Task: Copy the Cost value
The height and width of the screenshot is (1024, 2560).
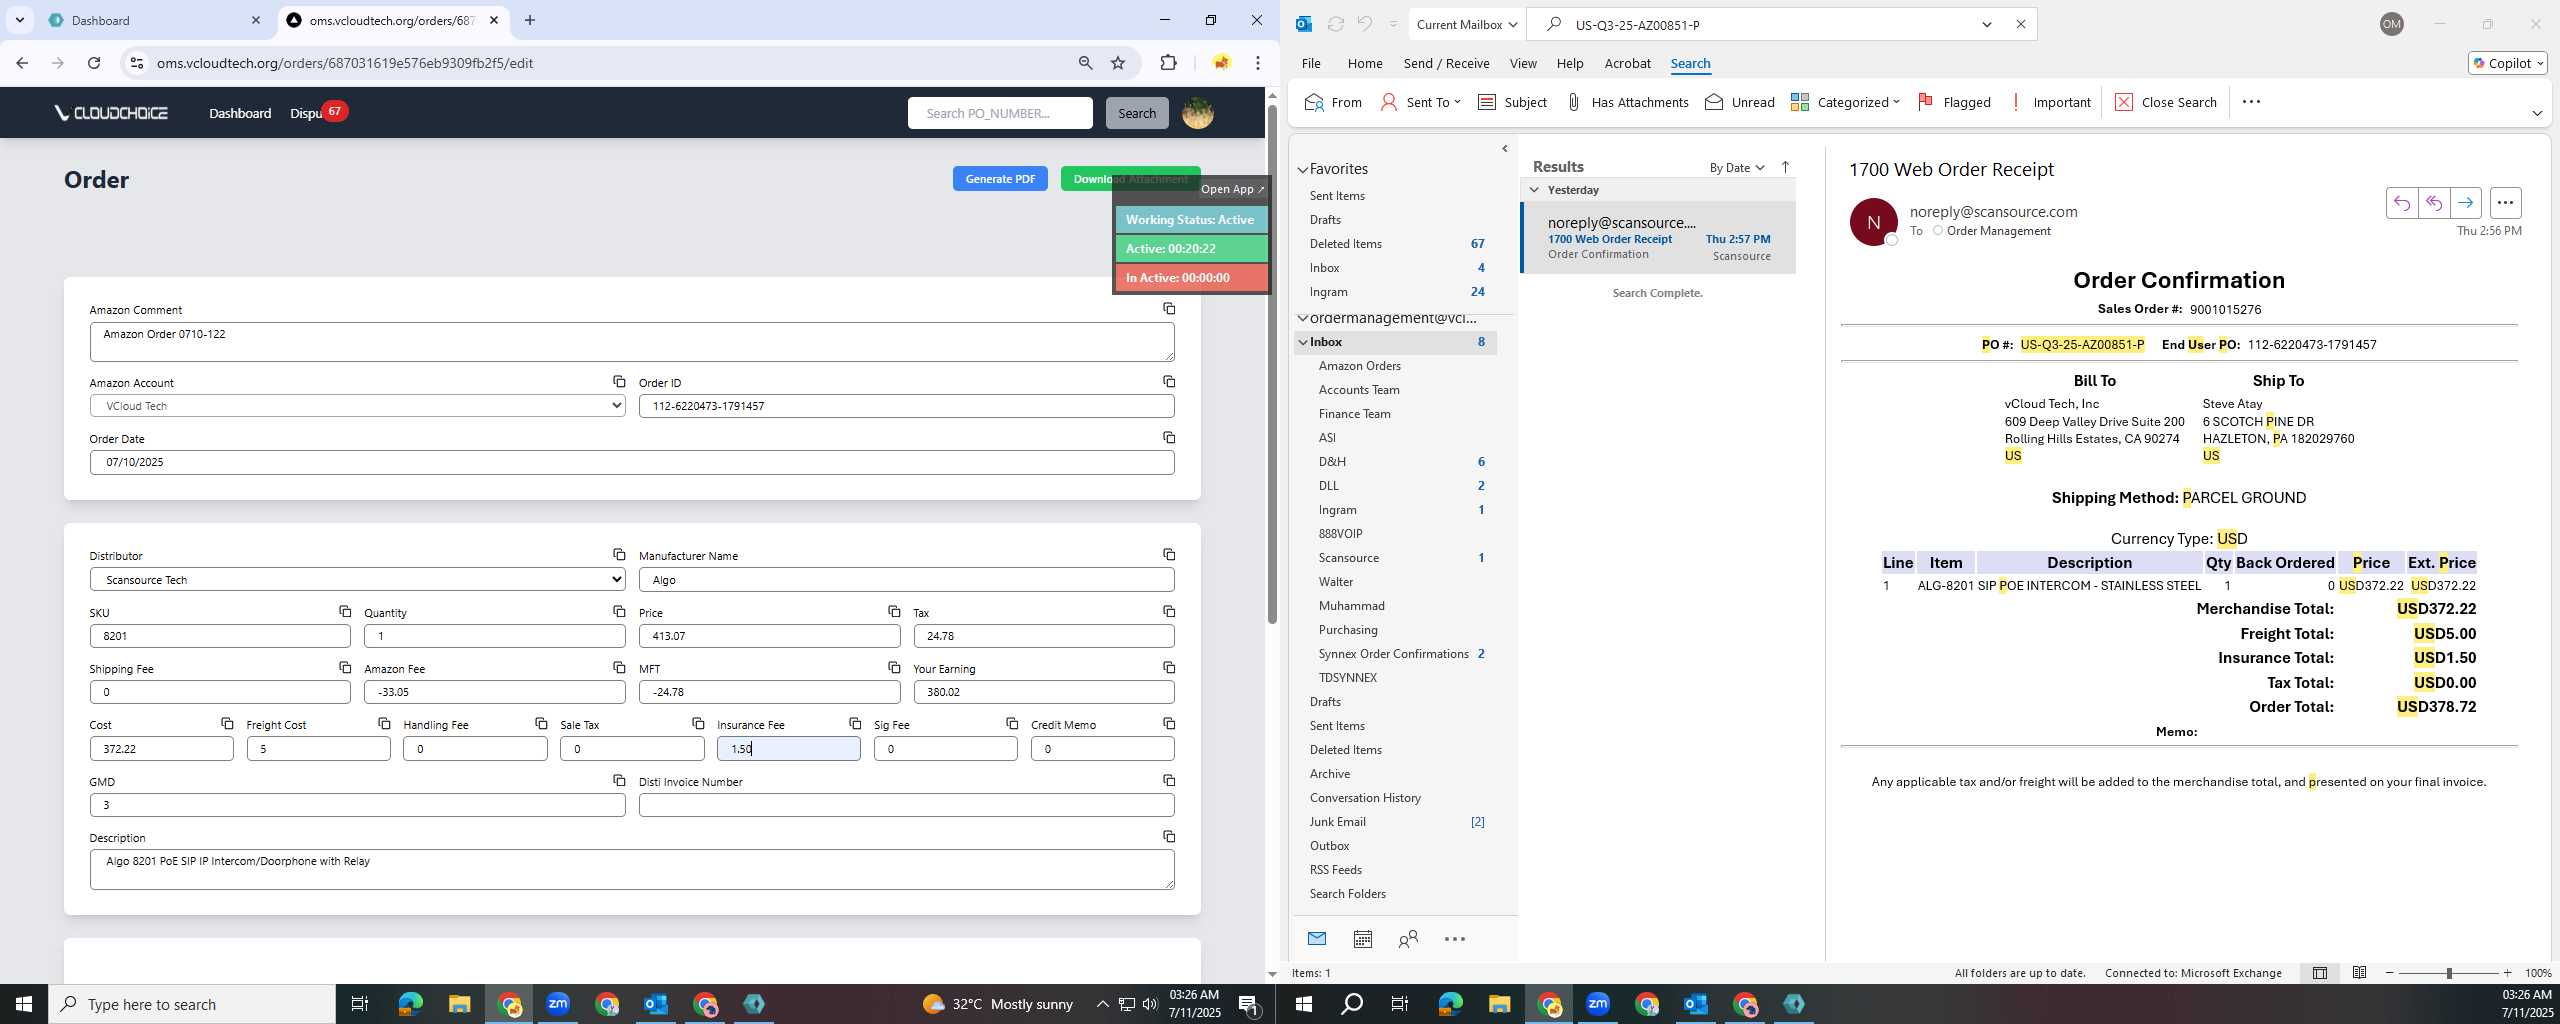Action: (x=227, y=723)
